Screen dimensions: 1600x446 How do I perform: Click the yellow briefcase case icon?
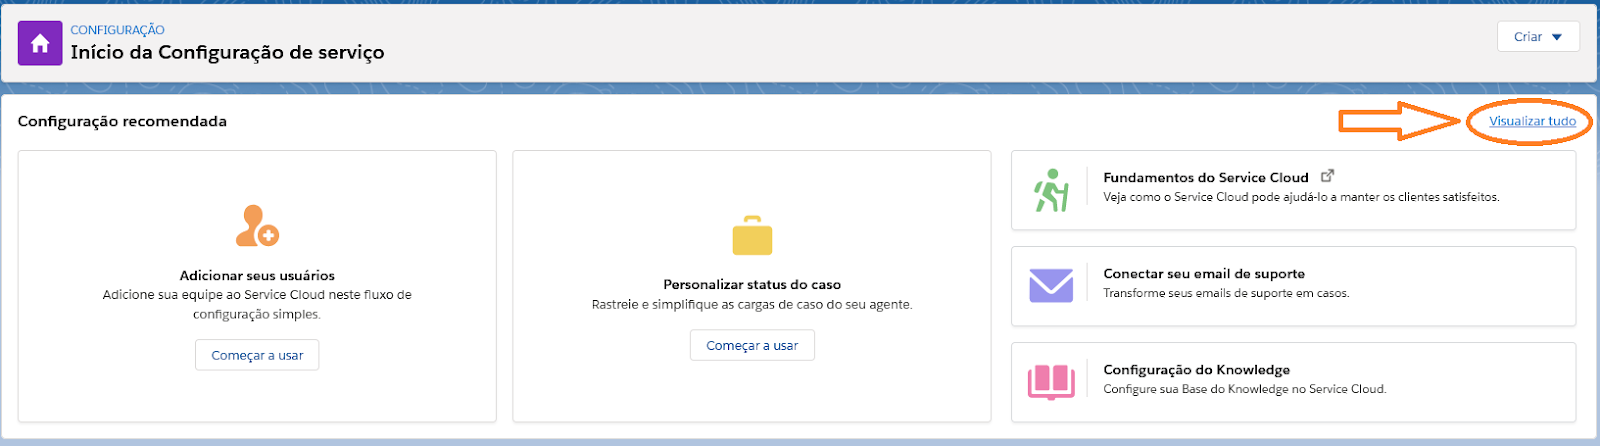point(752,235)
